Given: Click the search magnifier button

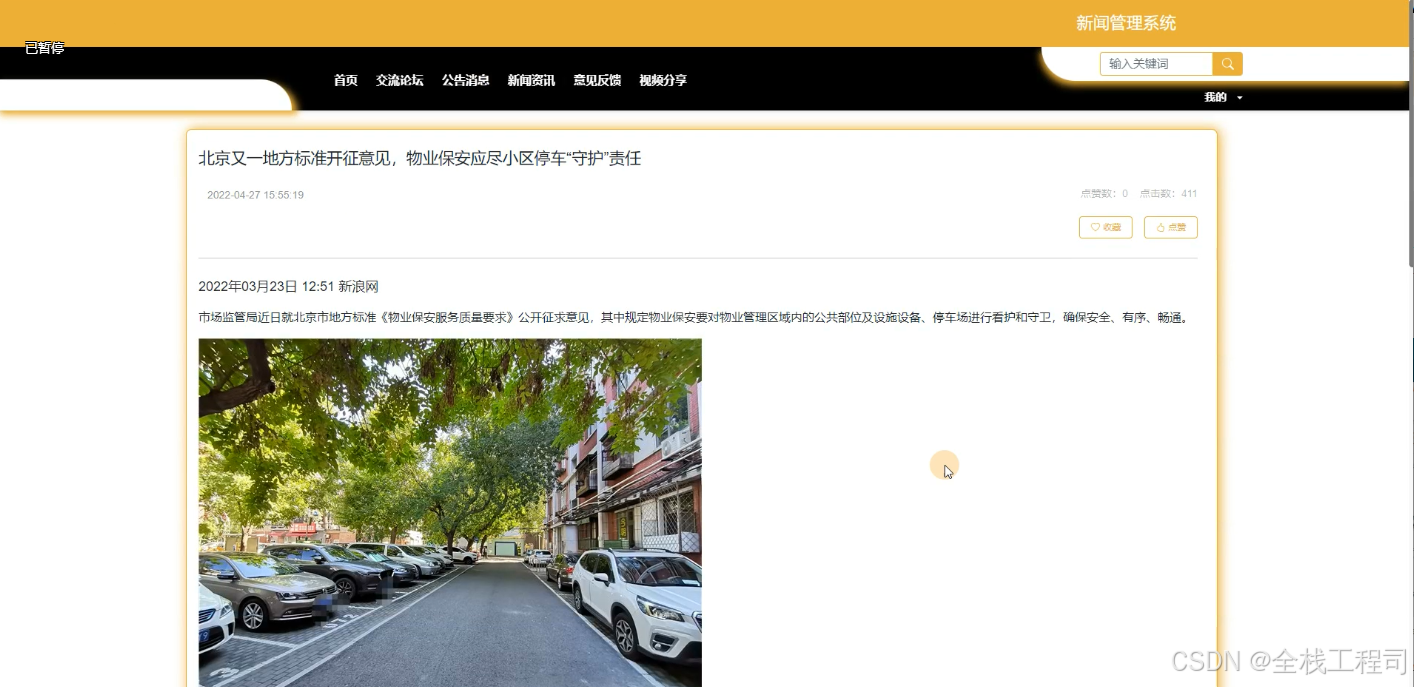Looking at the screenshot, I should pyautogui.click(x=1227, y=64).
